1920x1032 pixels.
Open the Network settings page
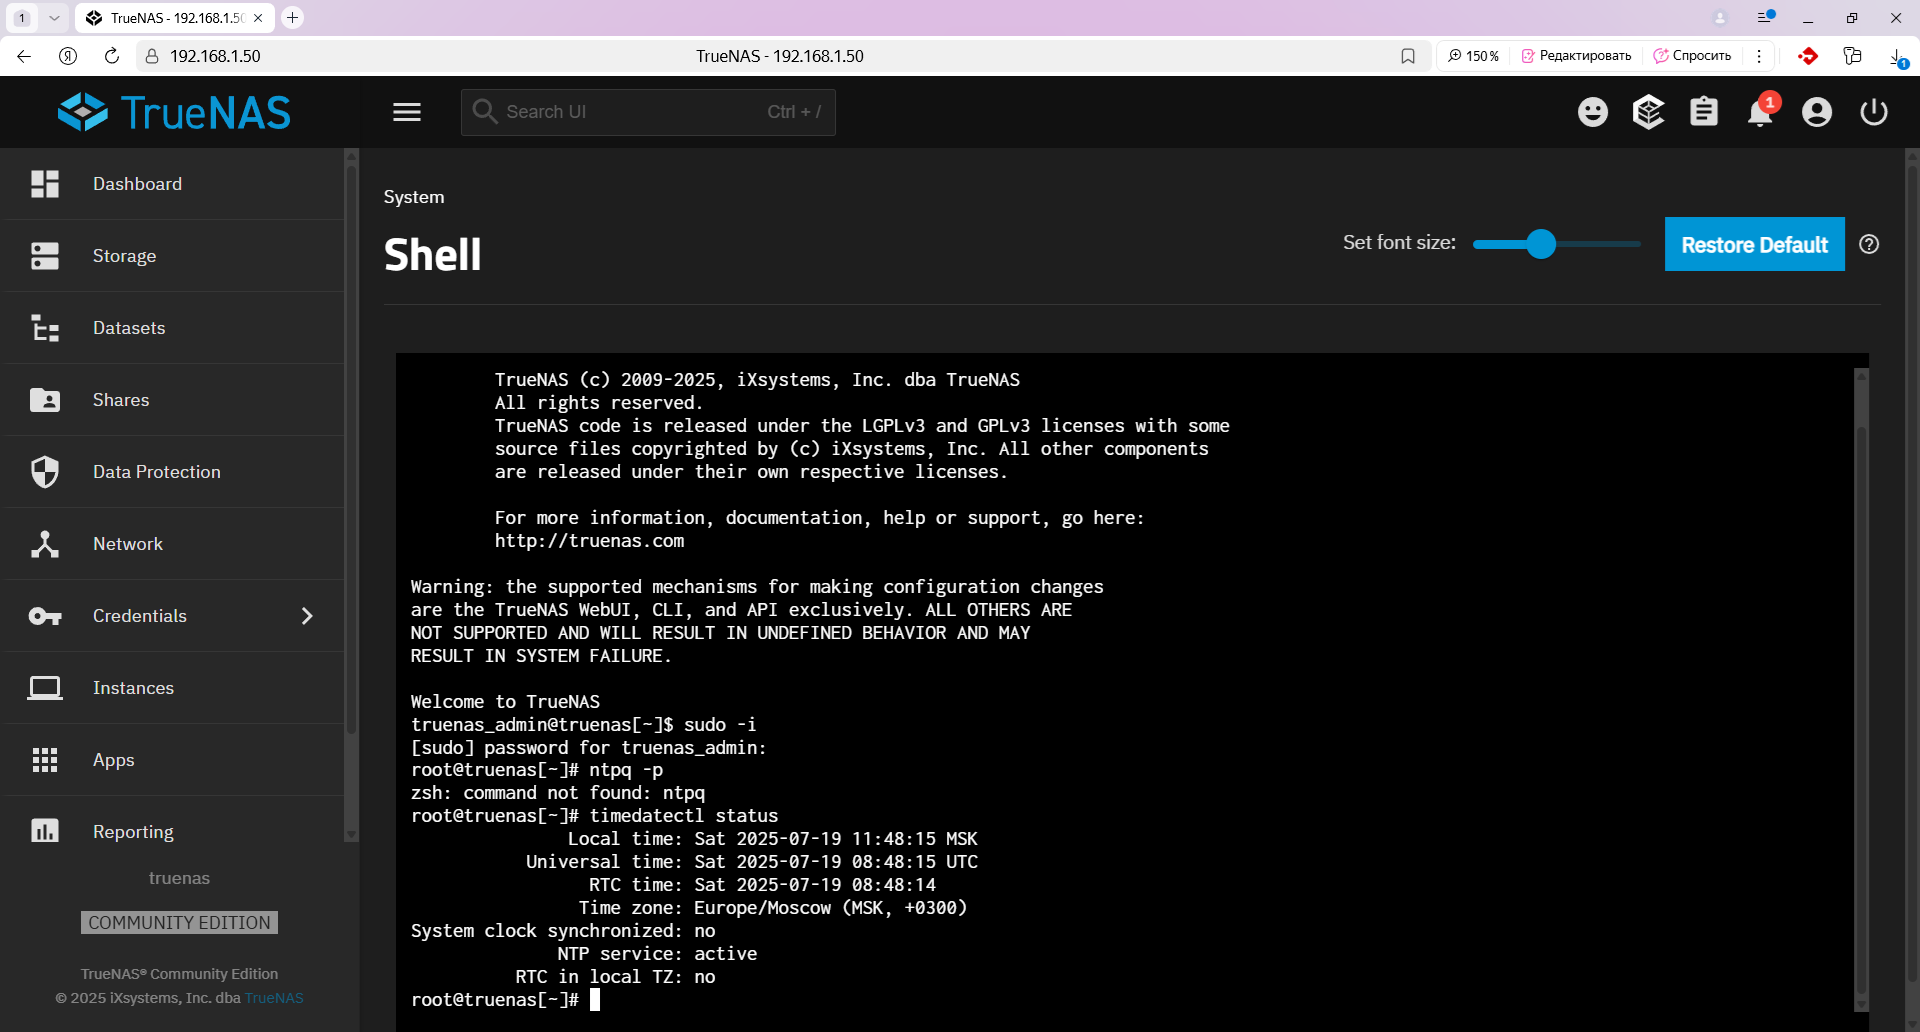(174, 544)
